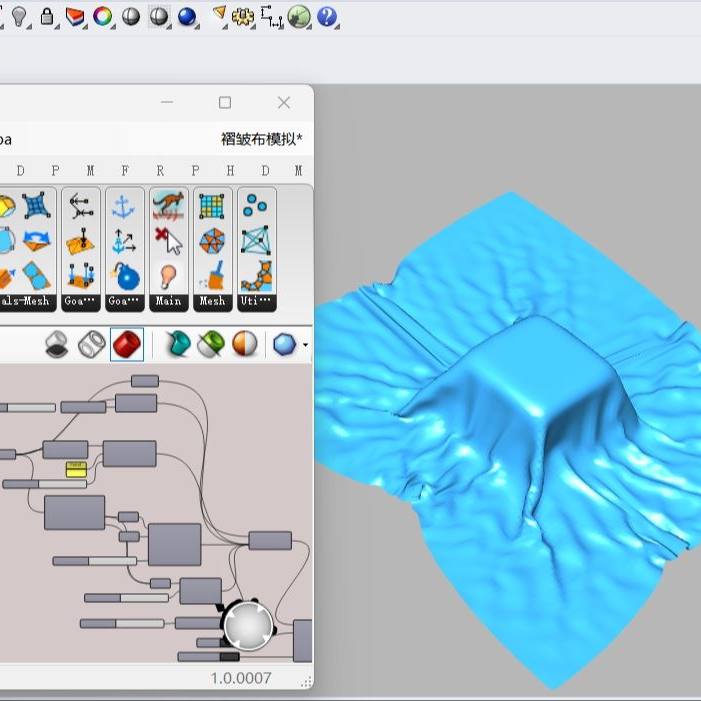
Task: Select the Kangaroo solver icon in Main panel
Action: (168, 206)
